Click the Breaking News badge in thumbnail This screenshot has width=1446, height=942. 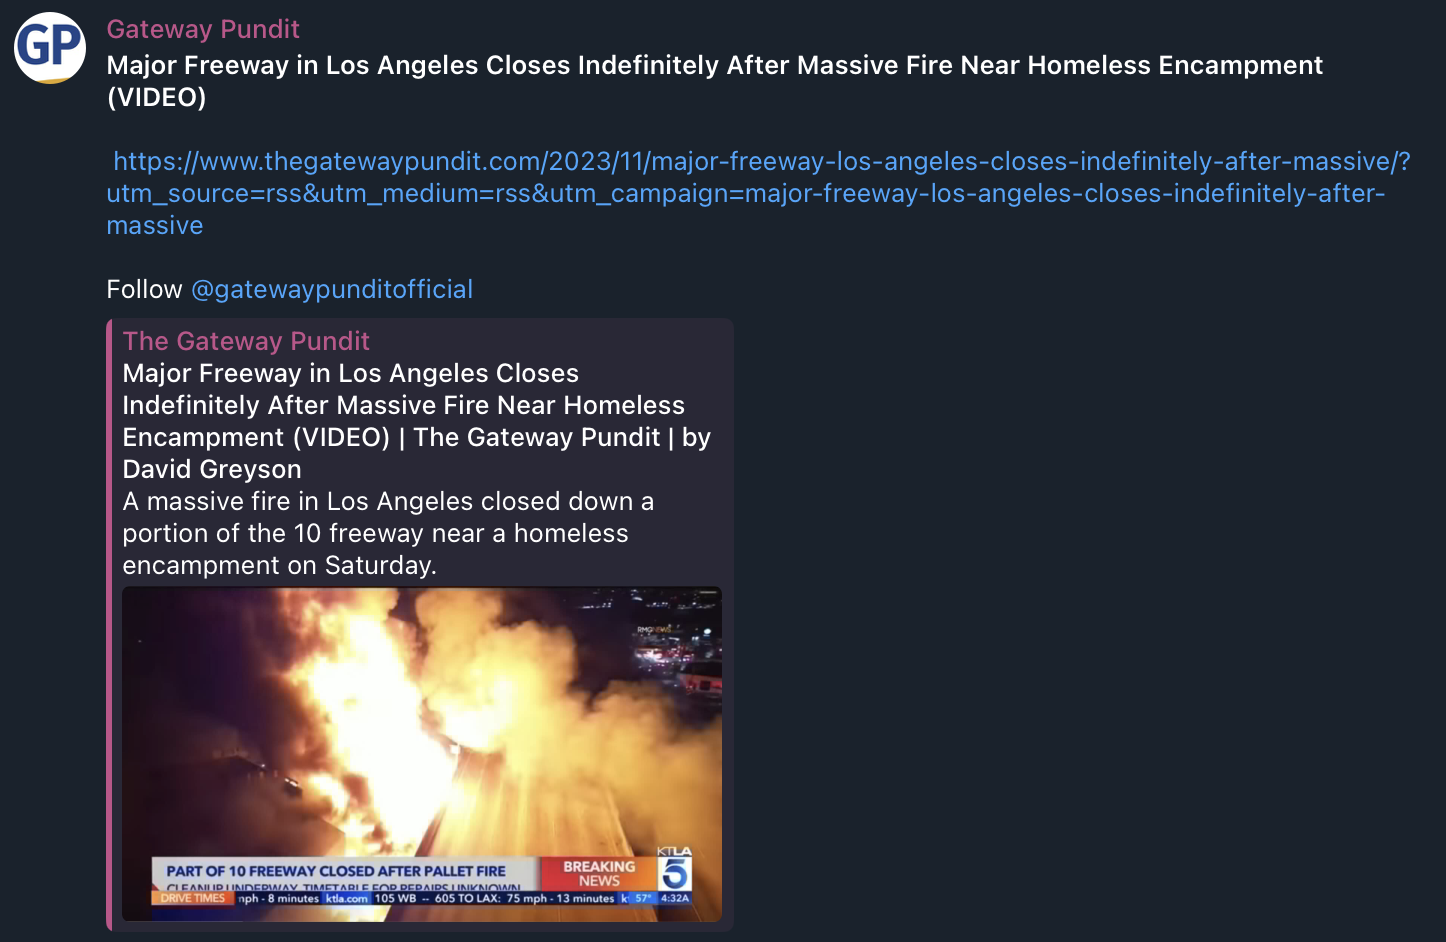point(598,874)
